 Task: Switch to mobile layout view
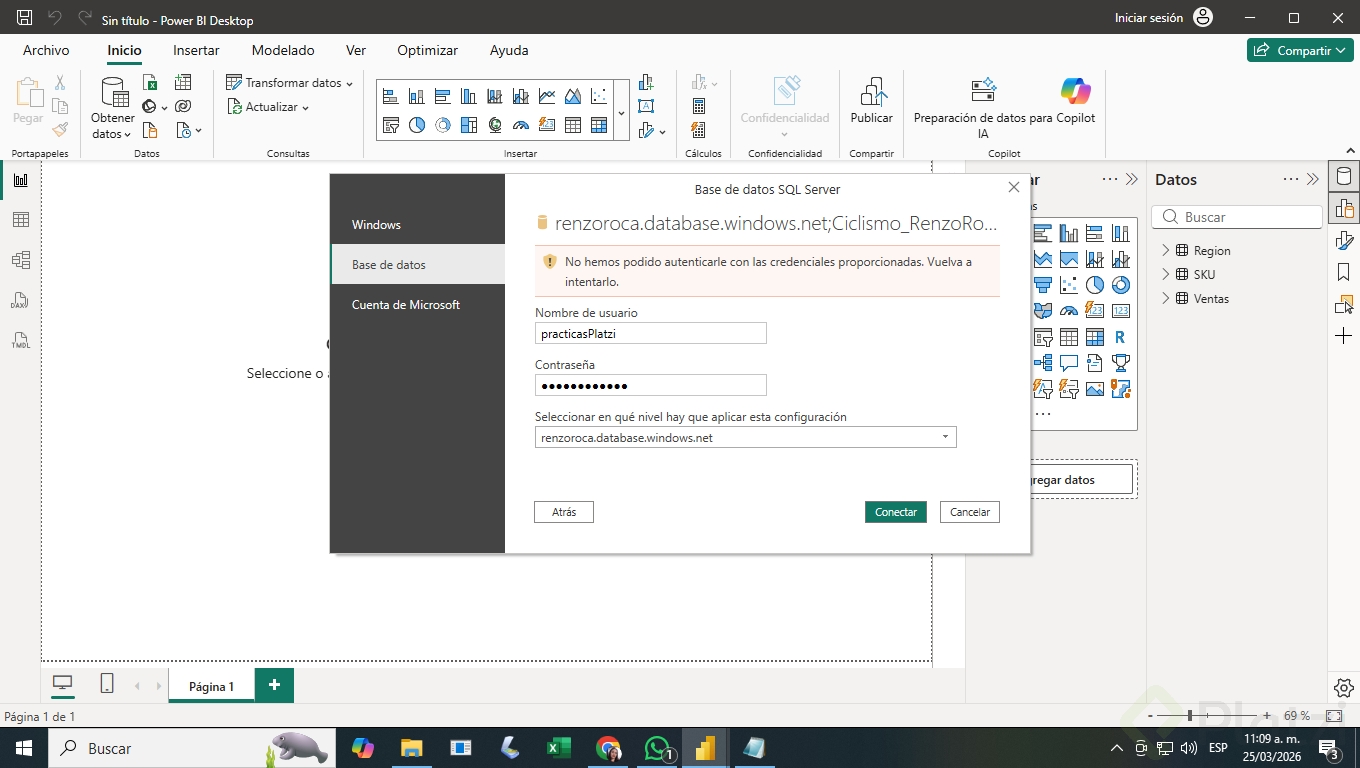[107, 684]
